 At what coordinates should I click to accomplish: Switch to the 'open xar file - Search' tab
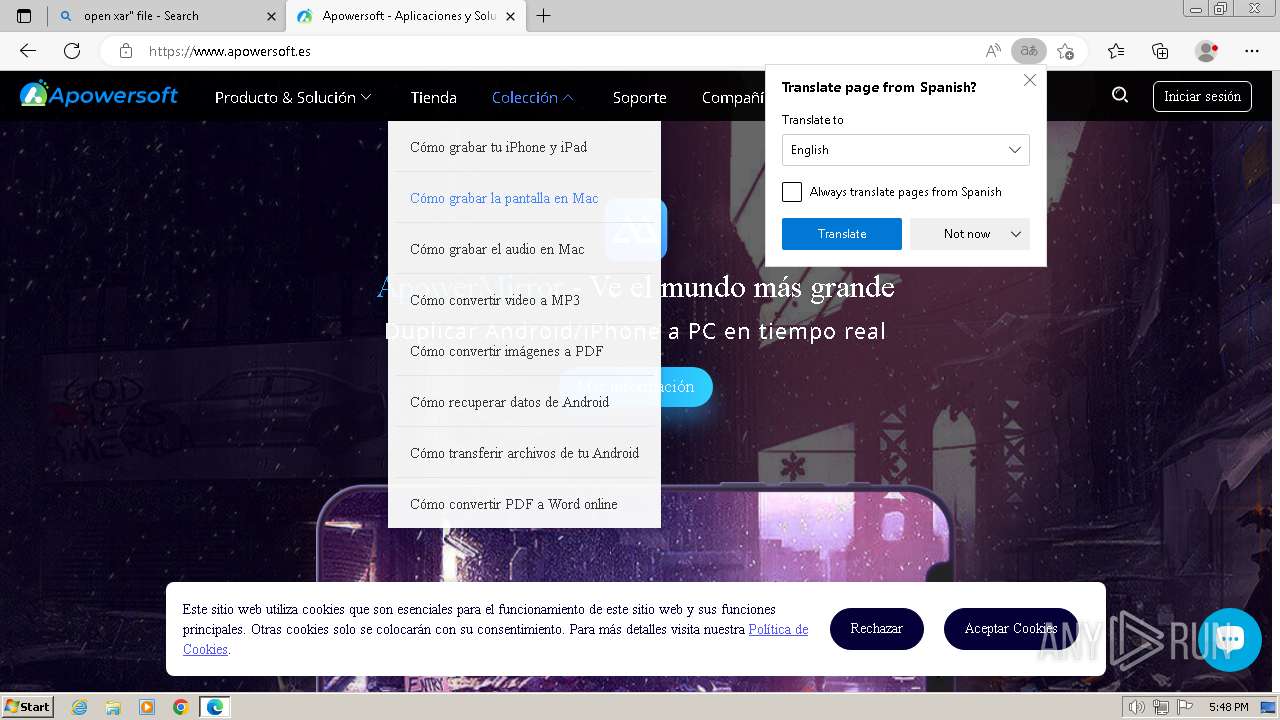(166, 16)
